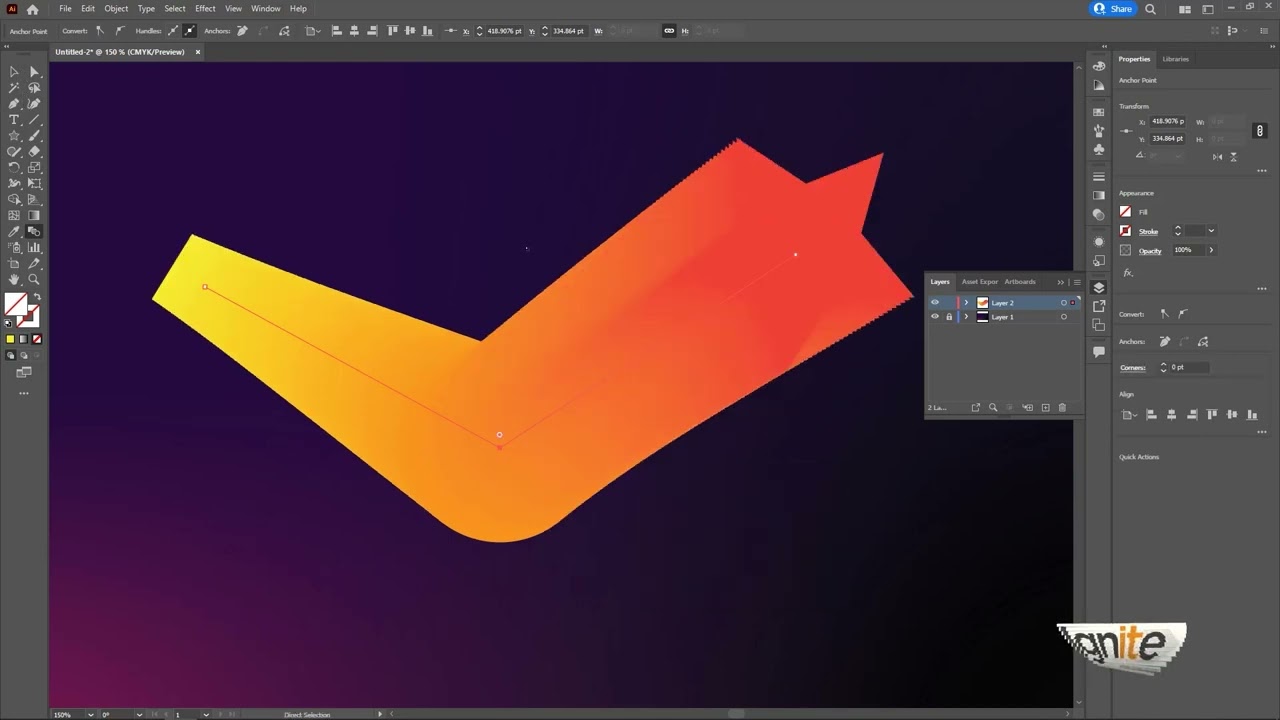Image resolution: width=1280 pixels, height=720 pixels.
Task: Select the Direct Selection tool
Action: pyautogui.click(x=34, y=72)
